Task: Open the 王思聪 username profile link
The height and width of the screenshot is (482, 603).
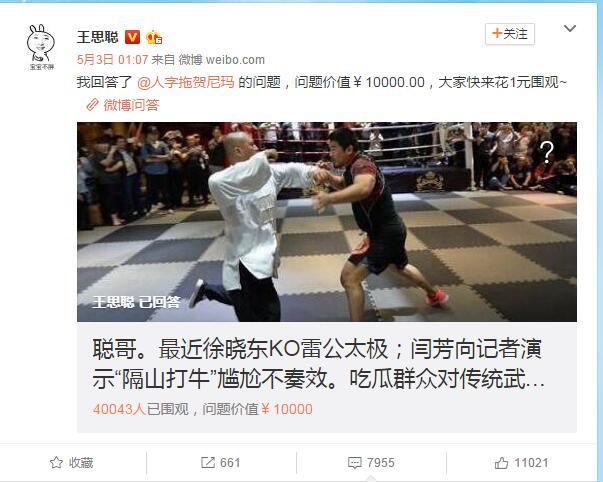Action: (x=98, y=37)
